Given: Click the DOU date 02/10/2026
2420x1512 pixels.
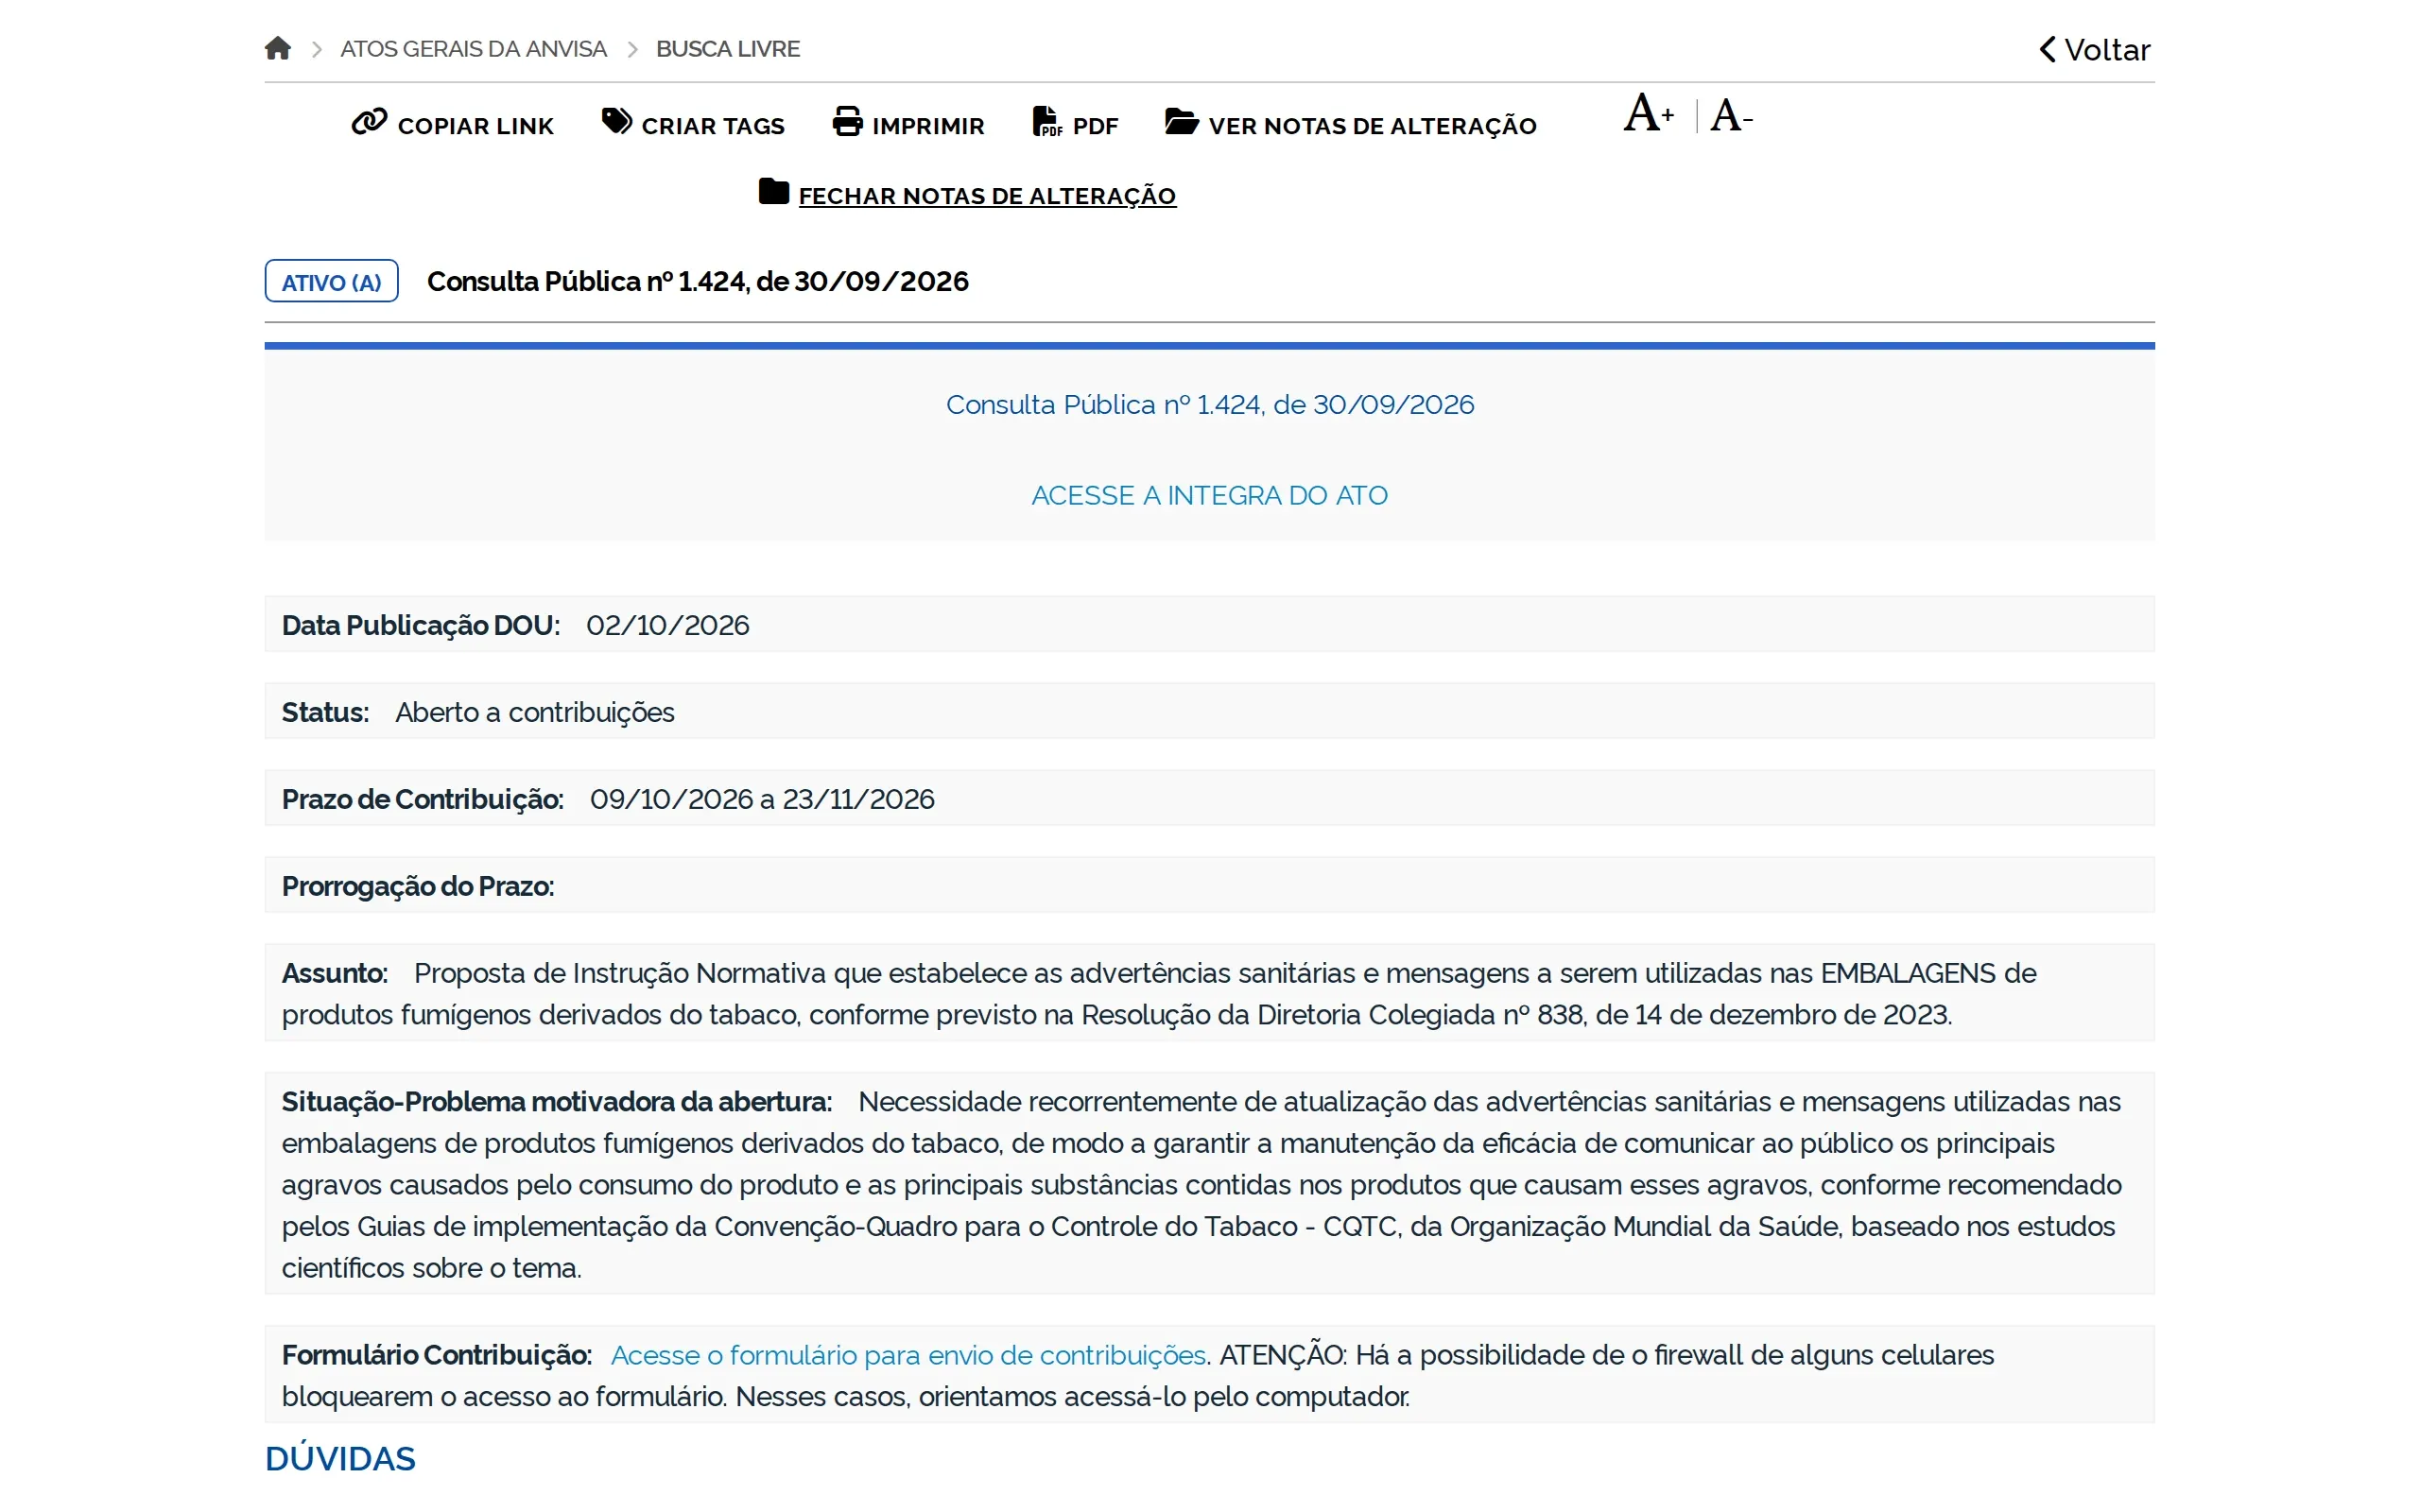Looking at the screenshot, I should pyautogui.click(x=667, y=626).
